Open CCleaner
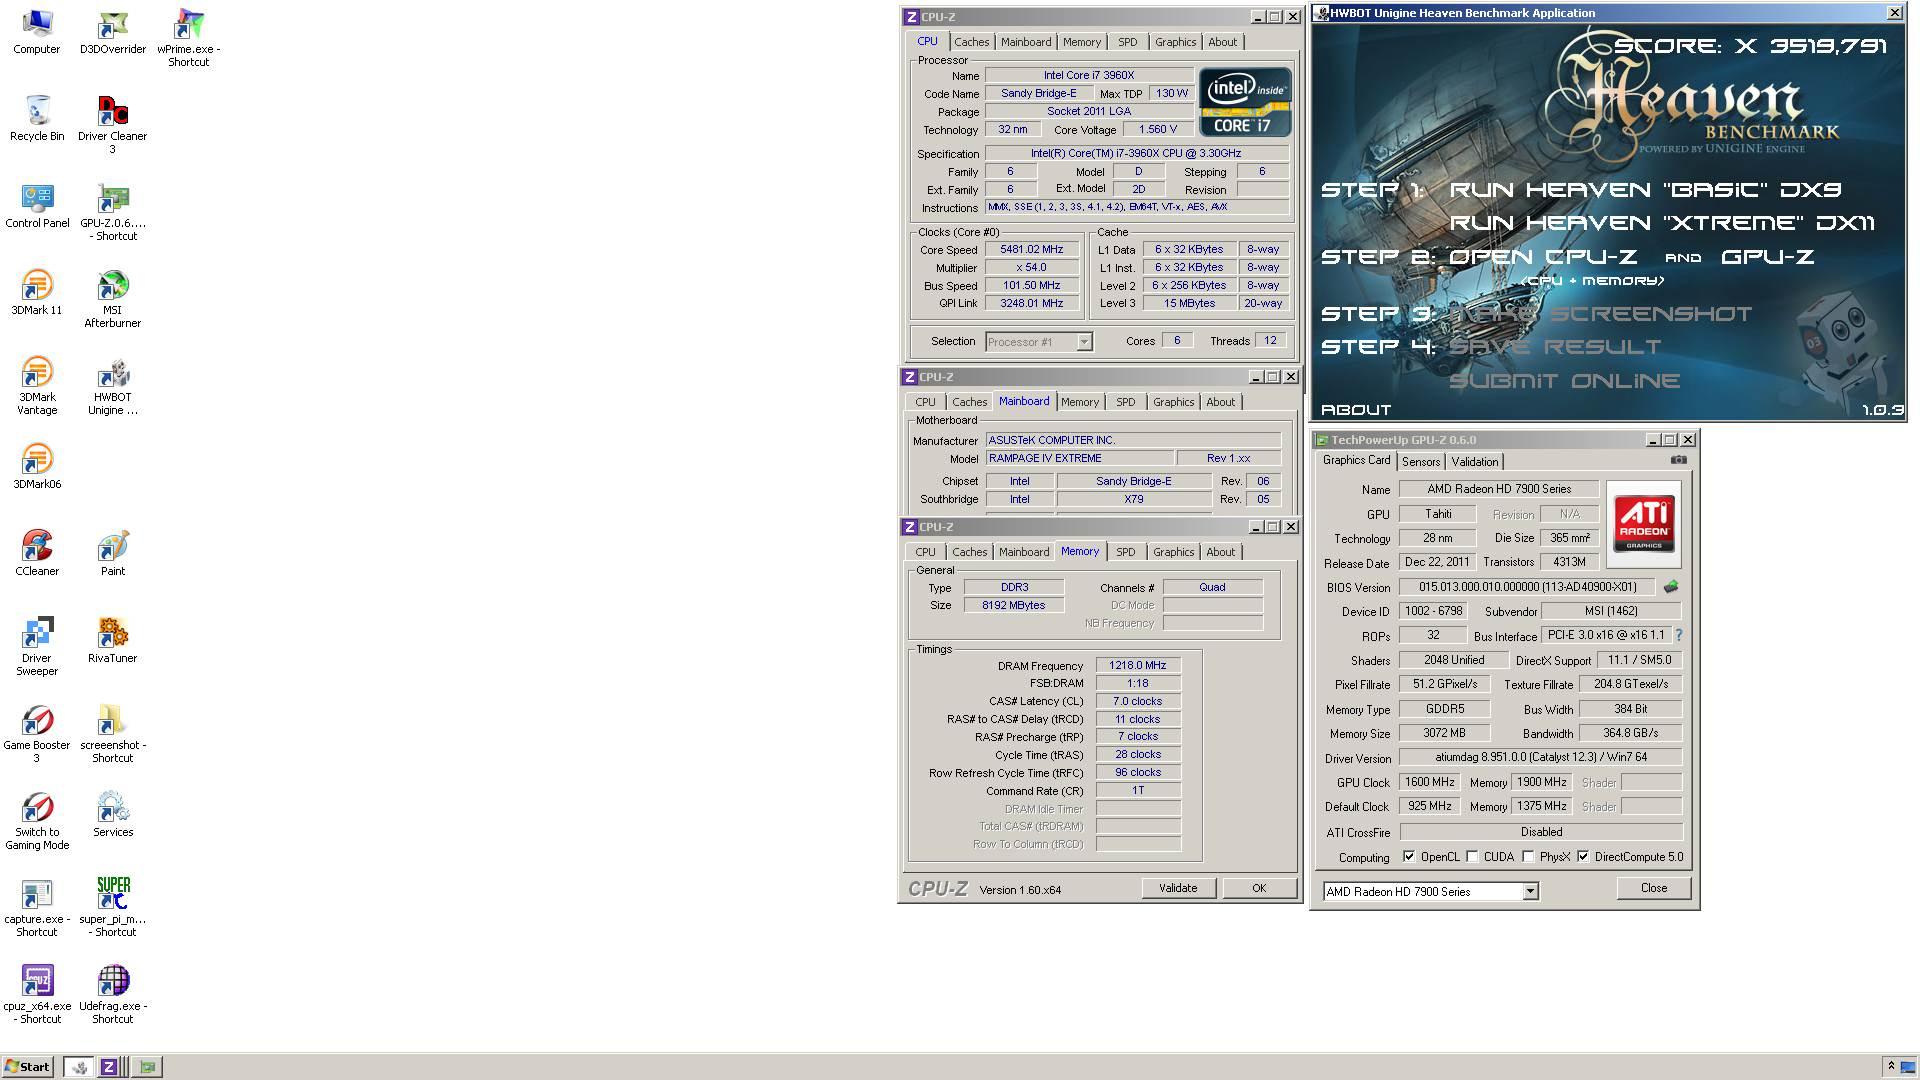1920x1080 pixels. coord(37,553)
